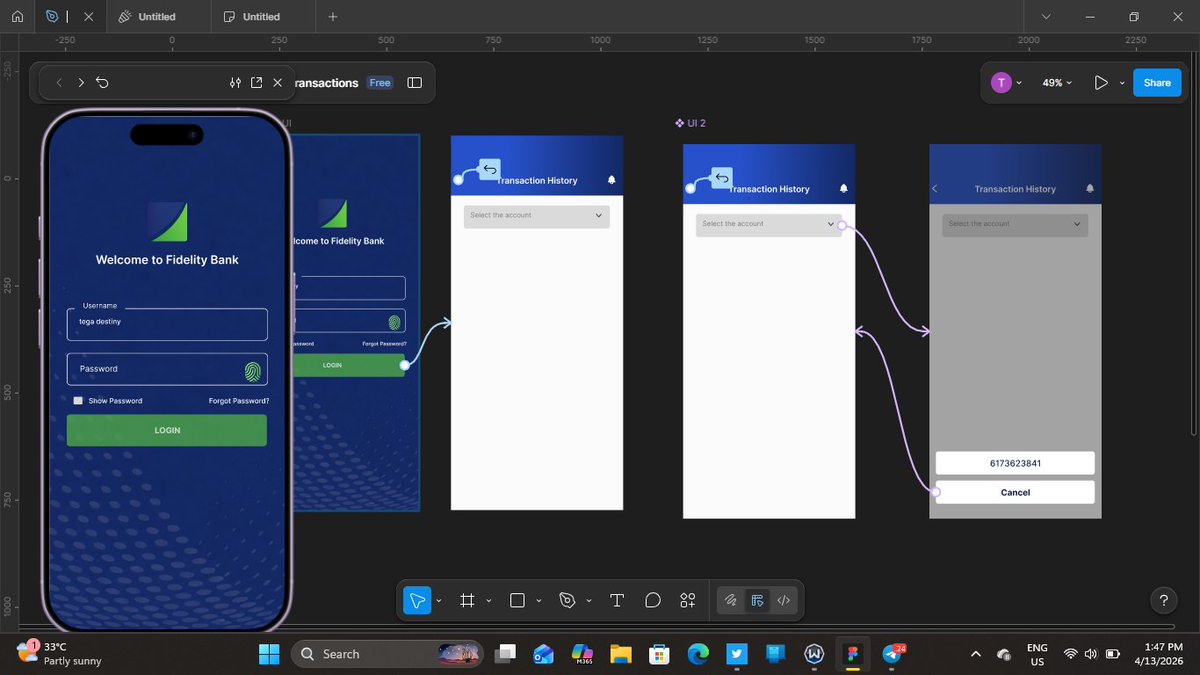
Task: Open a new tab with plus icon
Action: (333, 17)
